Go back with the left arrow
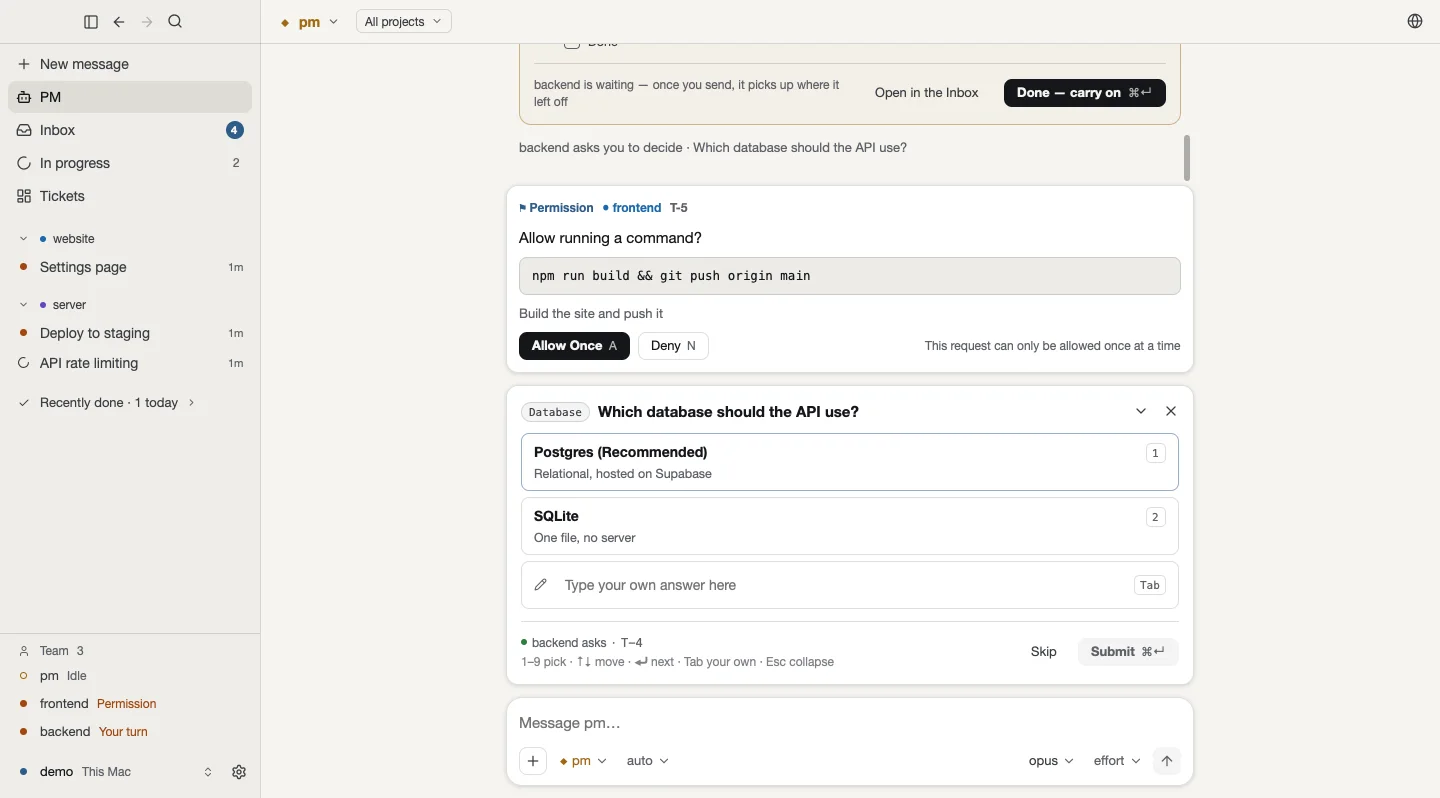The image size is (1440, 798). point(119,22)
